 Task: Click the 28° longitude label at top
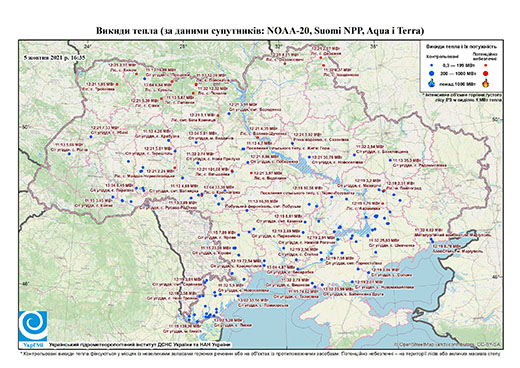tap(182, 46)
